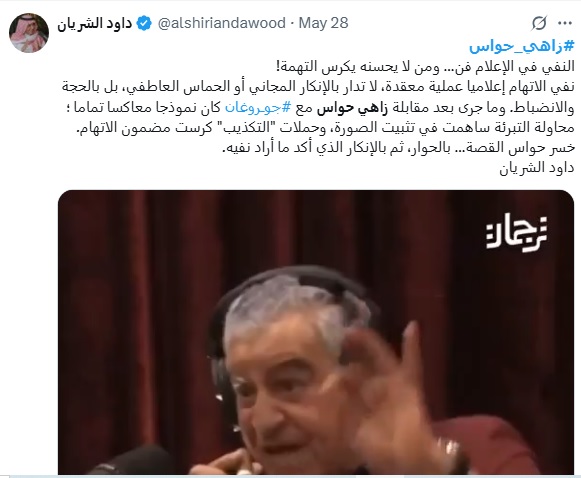Click the tweet line starting محاولة التبرئة
581x478 pixels.
pos(325,128)
